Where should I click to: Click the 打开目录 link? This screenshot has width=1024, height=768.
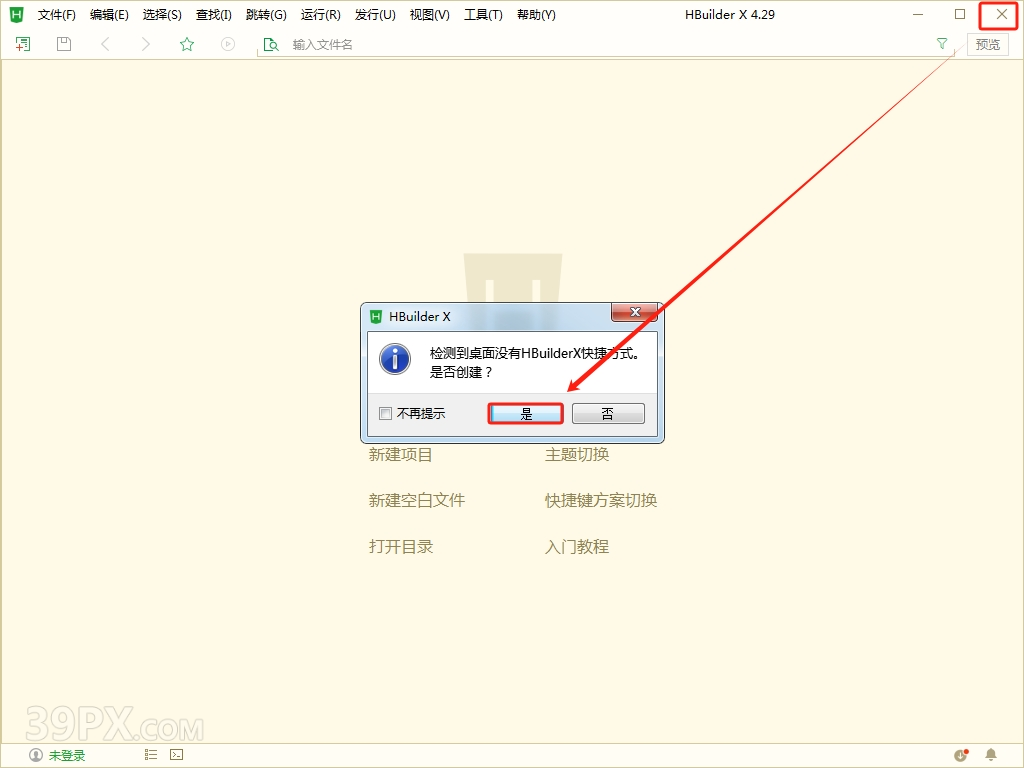[401, 547]
